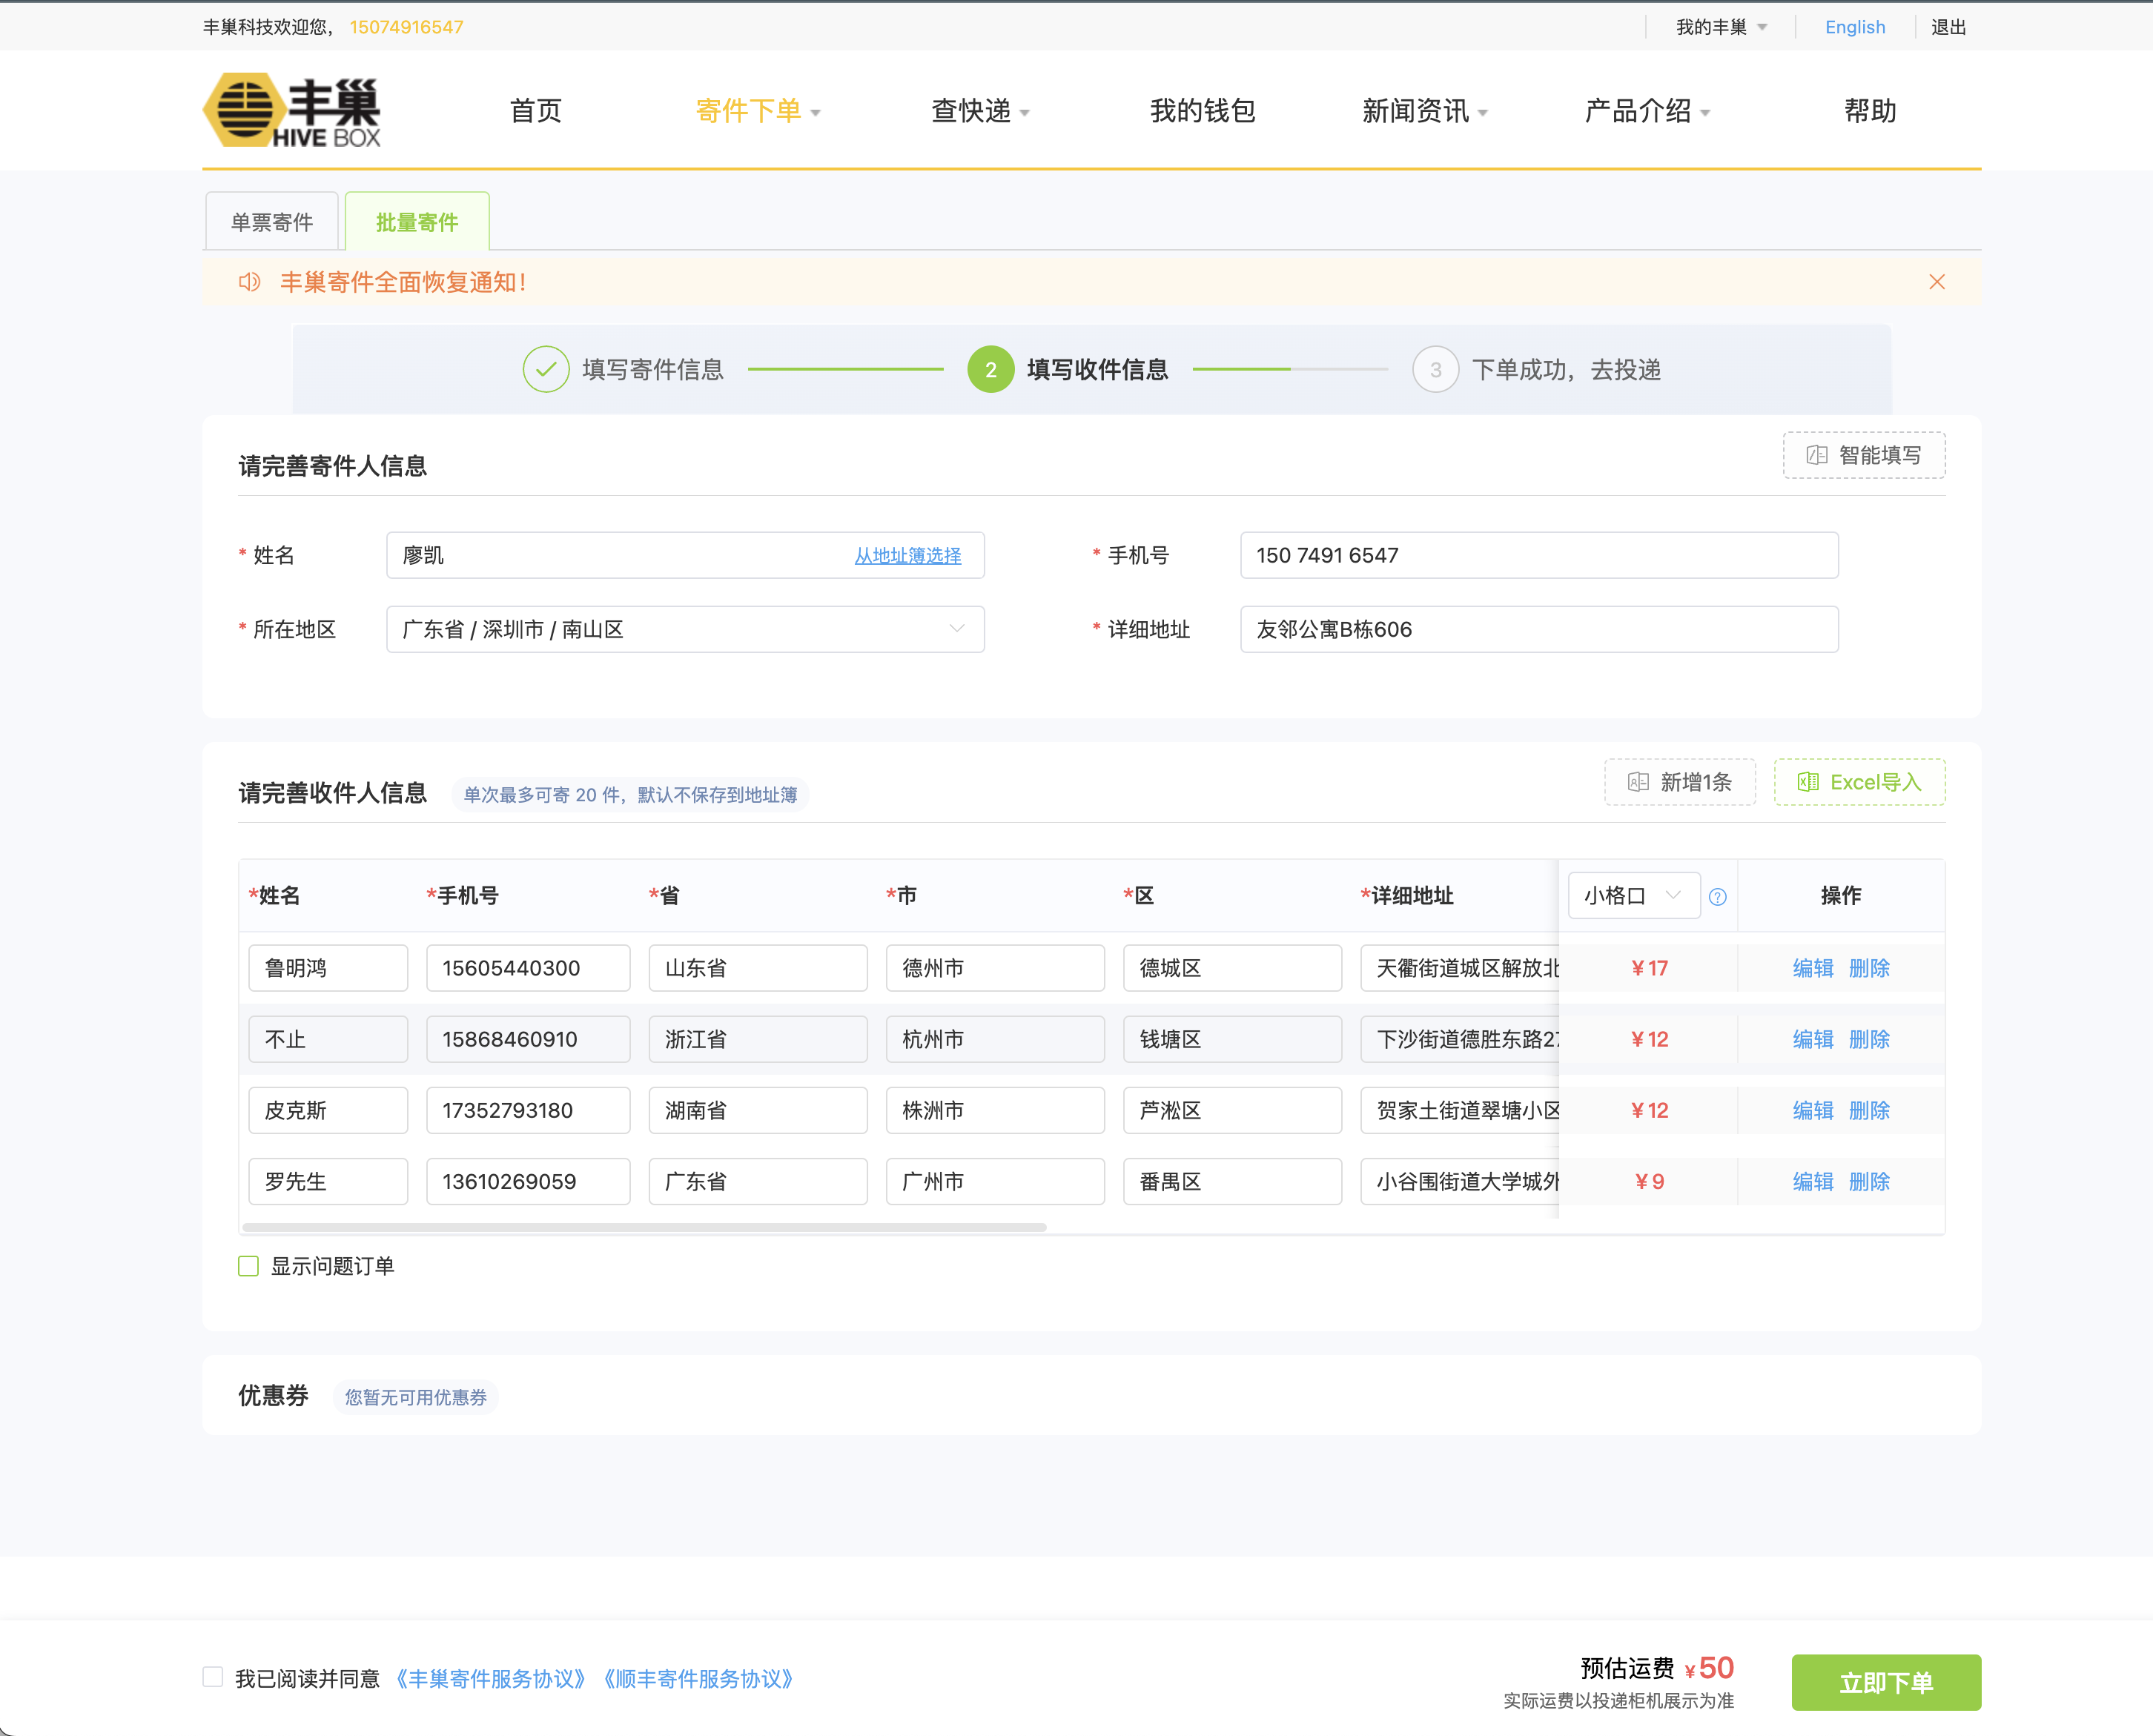This screenshot has width=2153, height=1736.
Task: Edit the 不止 recipient row
Action: tap(1812, 1039)
